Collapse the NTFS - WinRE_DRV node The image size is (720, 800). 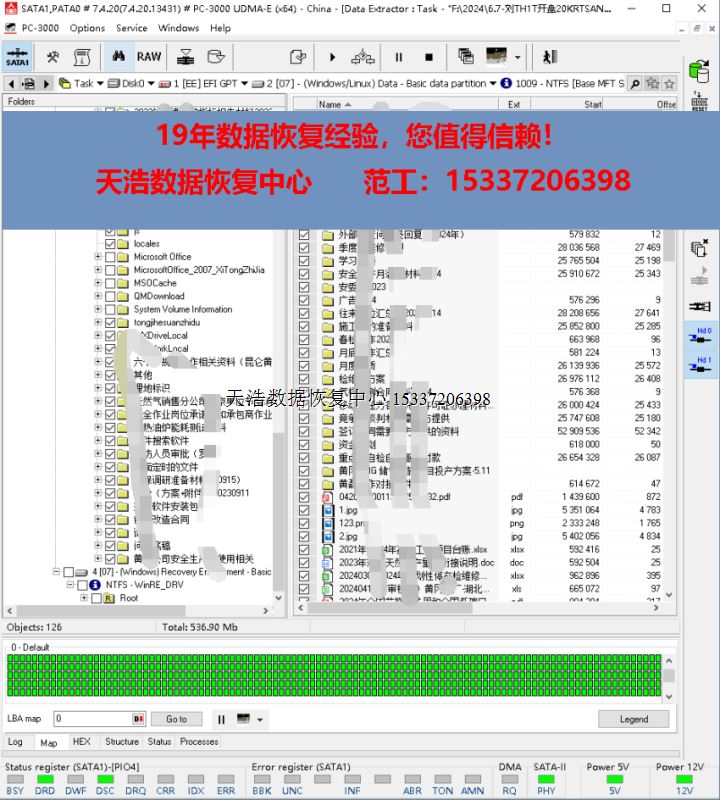[71, 585]
